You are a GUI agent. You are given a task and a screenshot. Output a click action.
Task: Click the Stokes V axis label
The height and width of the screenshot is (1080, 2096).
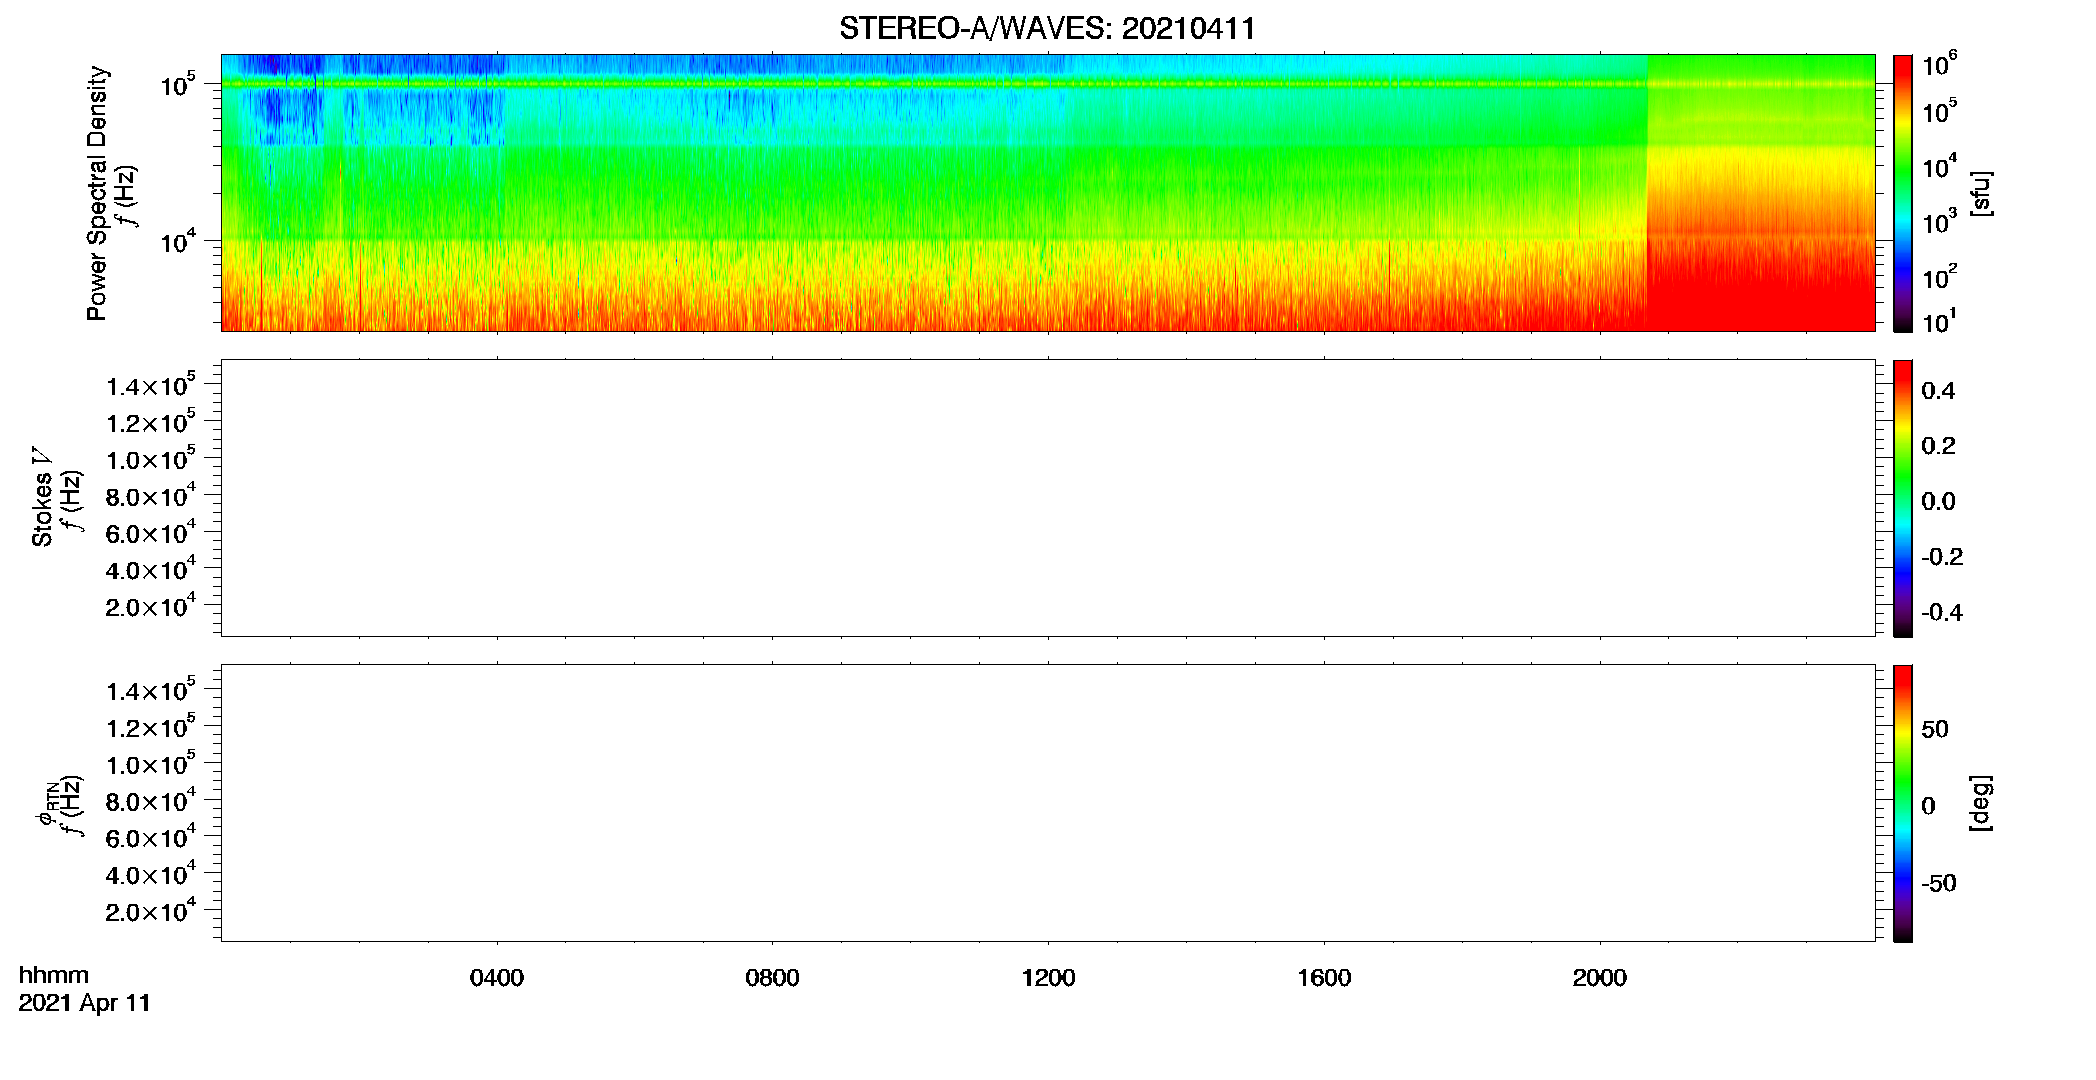[42, 497]
